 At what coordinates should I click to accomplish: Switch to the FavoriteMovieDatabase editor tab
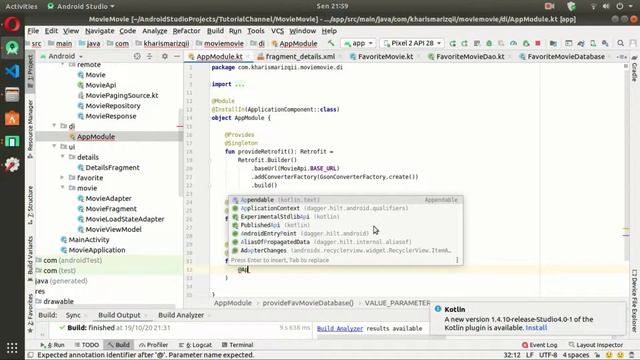click(566, 56)
